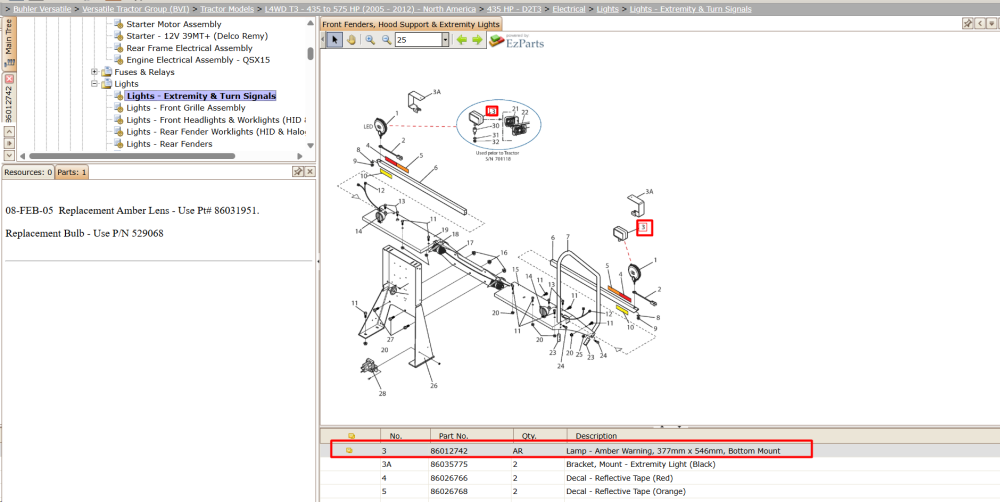Click the small arrow left of the pointer tool
The height and width of the screenshot is (502, 1000).
click(x=323, y=40)
